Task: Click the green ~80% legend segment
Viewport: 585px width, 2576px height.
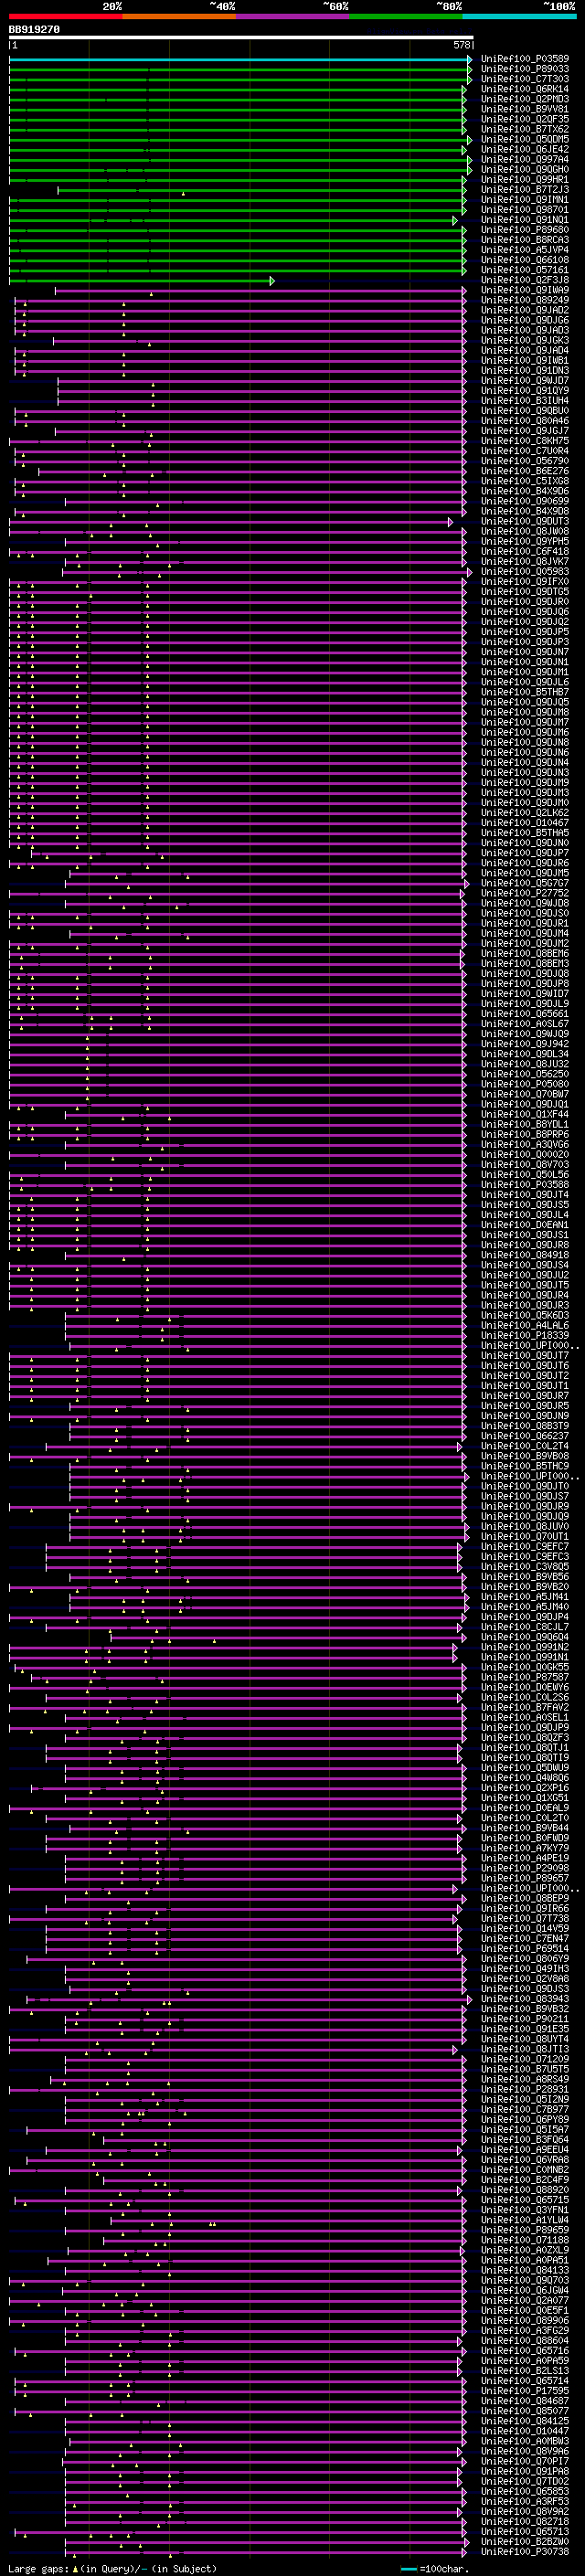Action: pyautogui.click(x=406, y=16)
